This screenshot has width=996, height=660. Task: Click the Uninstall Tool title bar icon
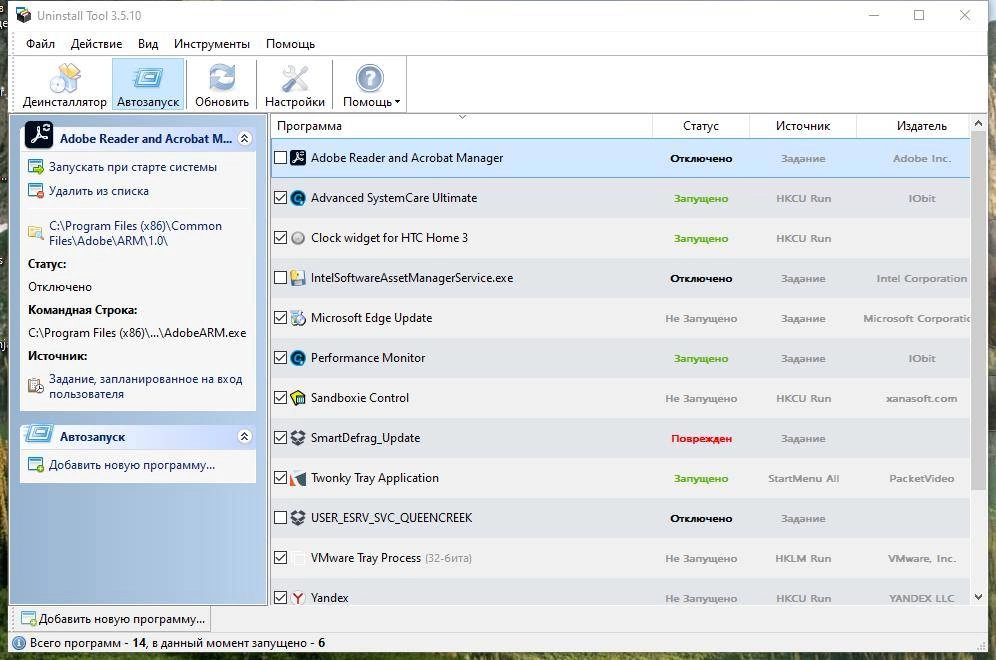pyautogui.click(x=23, y=15)
